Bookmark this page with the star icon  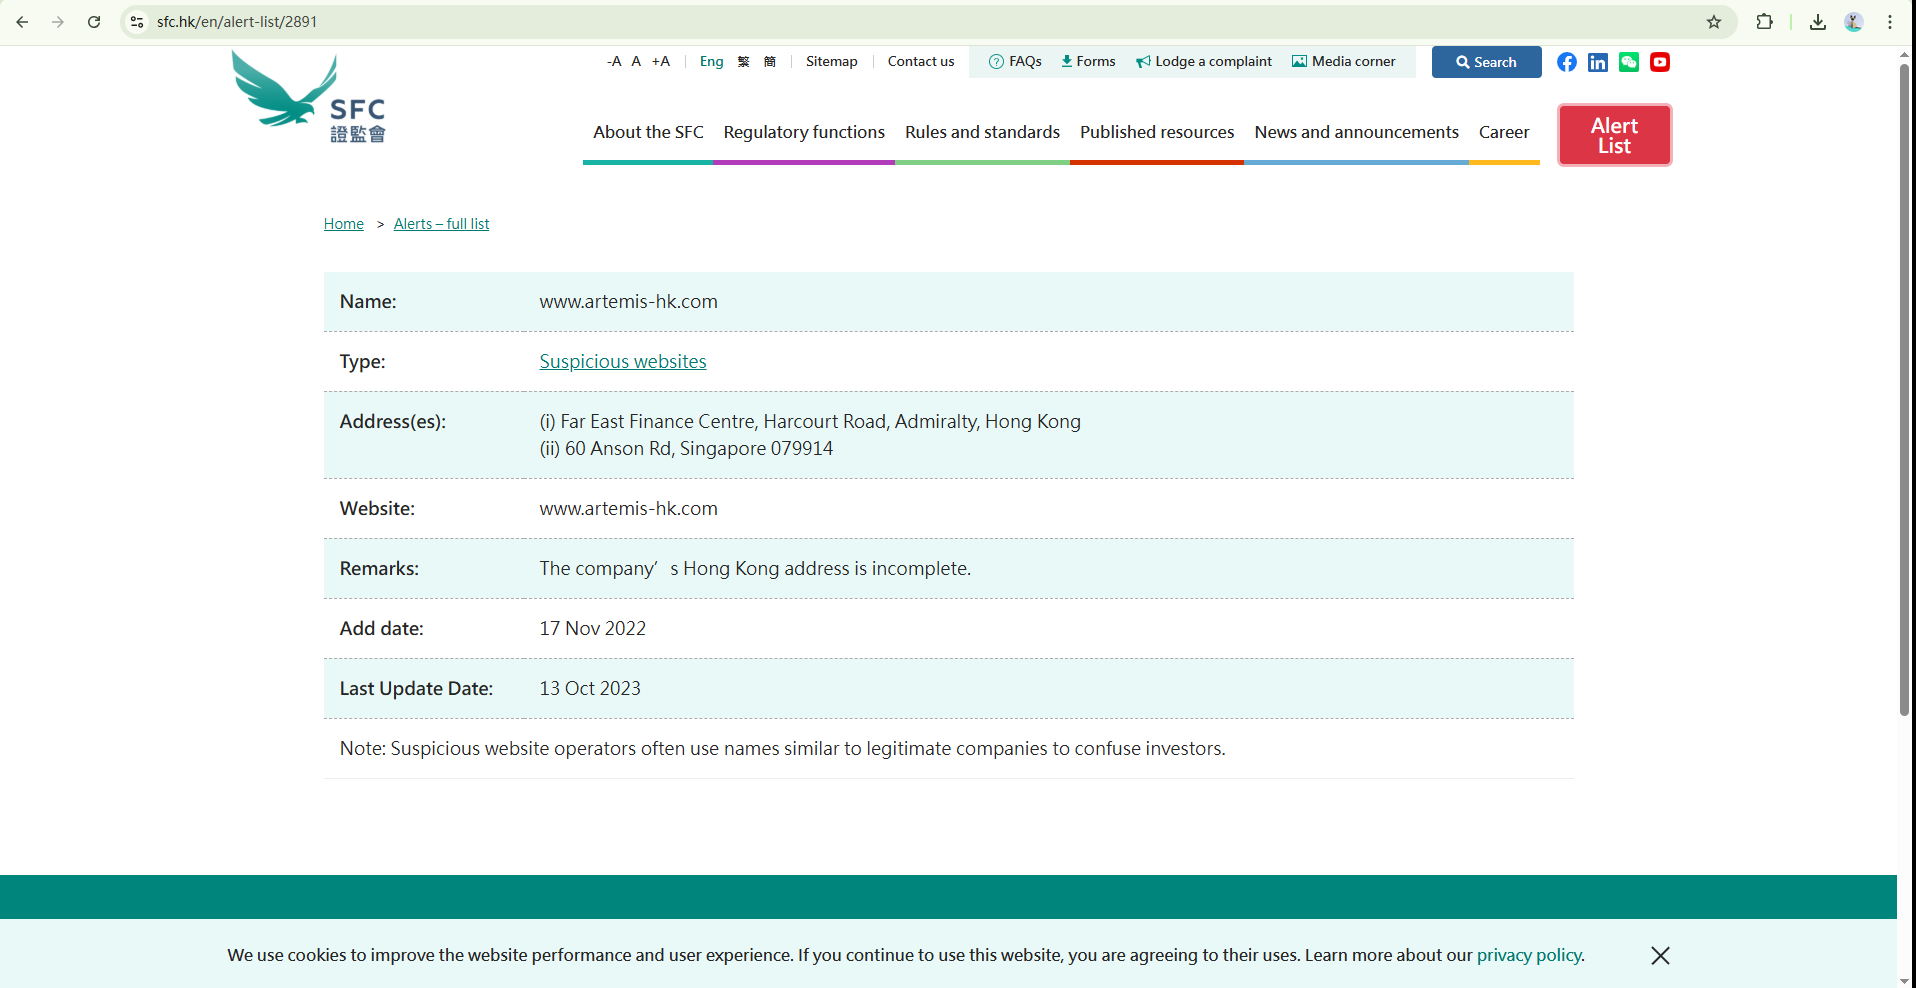point(1714,22)
